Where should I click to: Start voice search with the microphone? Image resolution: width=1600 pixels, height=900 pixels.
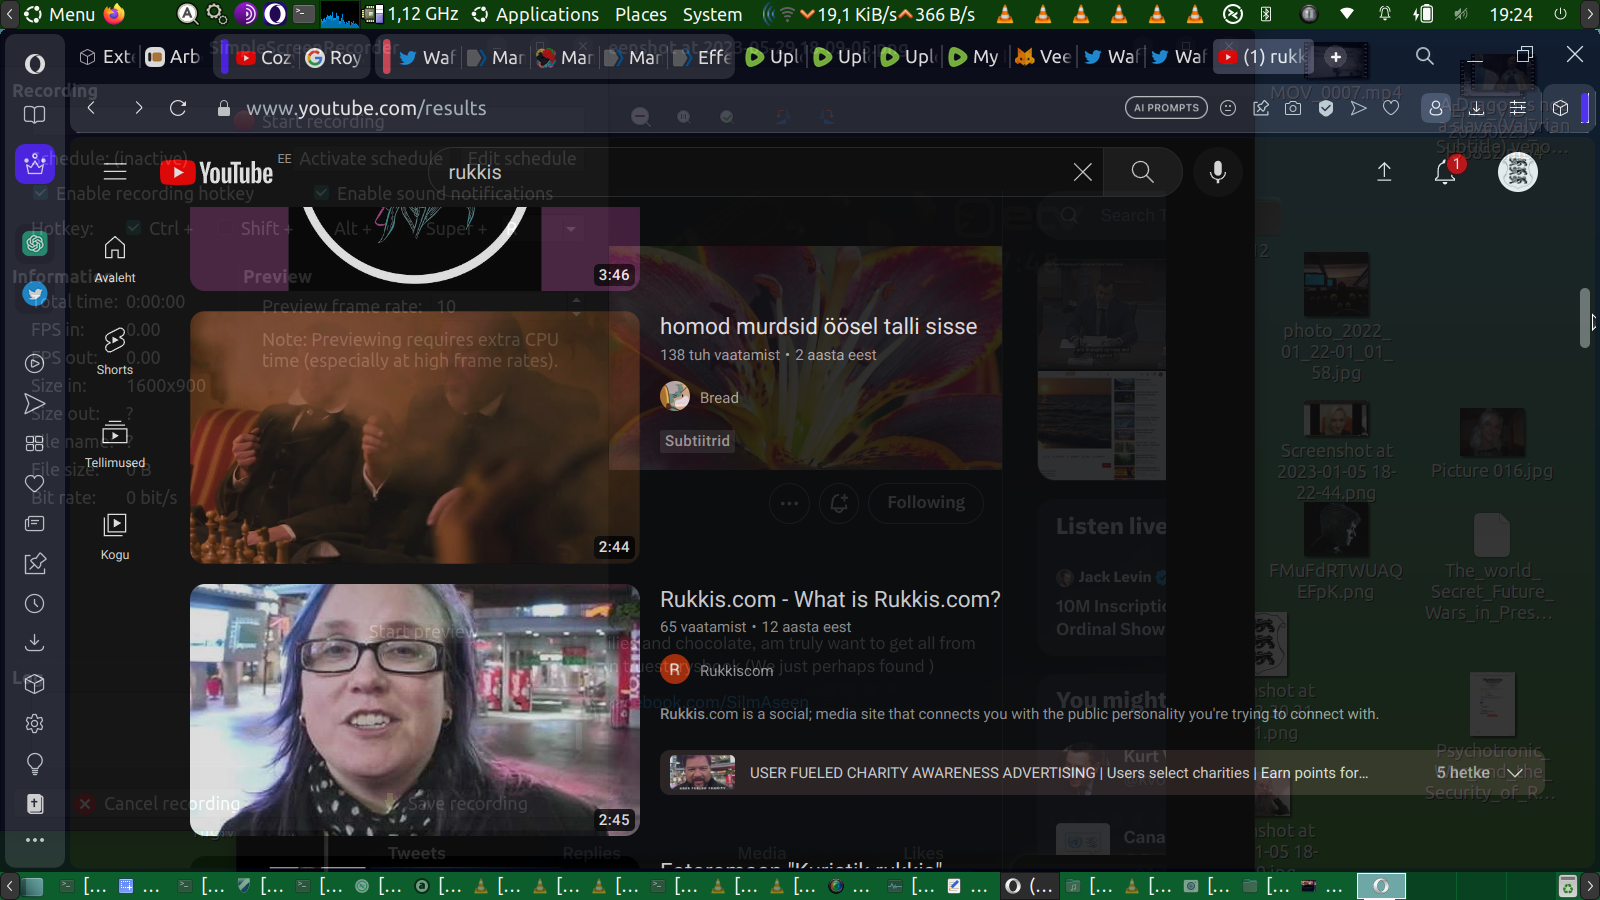1217,172
